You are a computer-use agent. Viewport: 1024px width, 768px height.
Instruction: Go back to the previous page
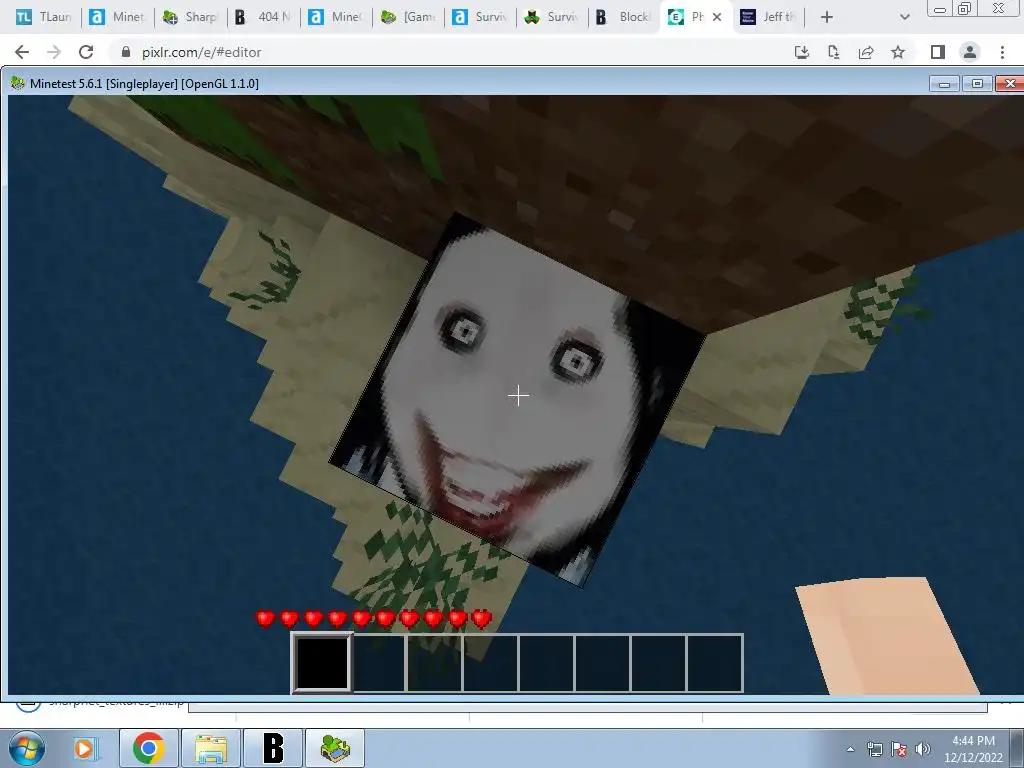(x=22, y=52)
